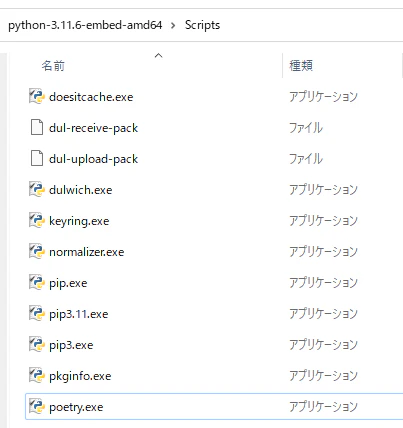Screen dimensions: 403x428
Task: Select the pkginfo.exe file name
Action: click(80, 376)
